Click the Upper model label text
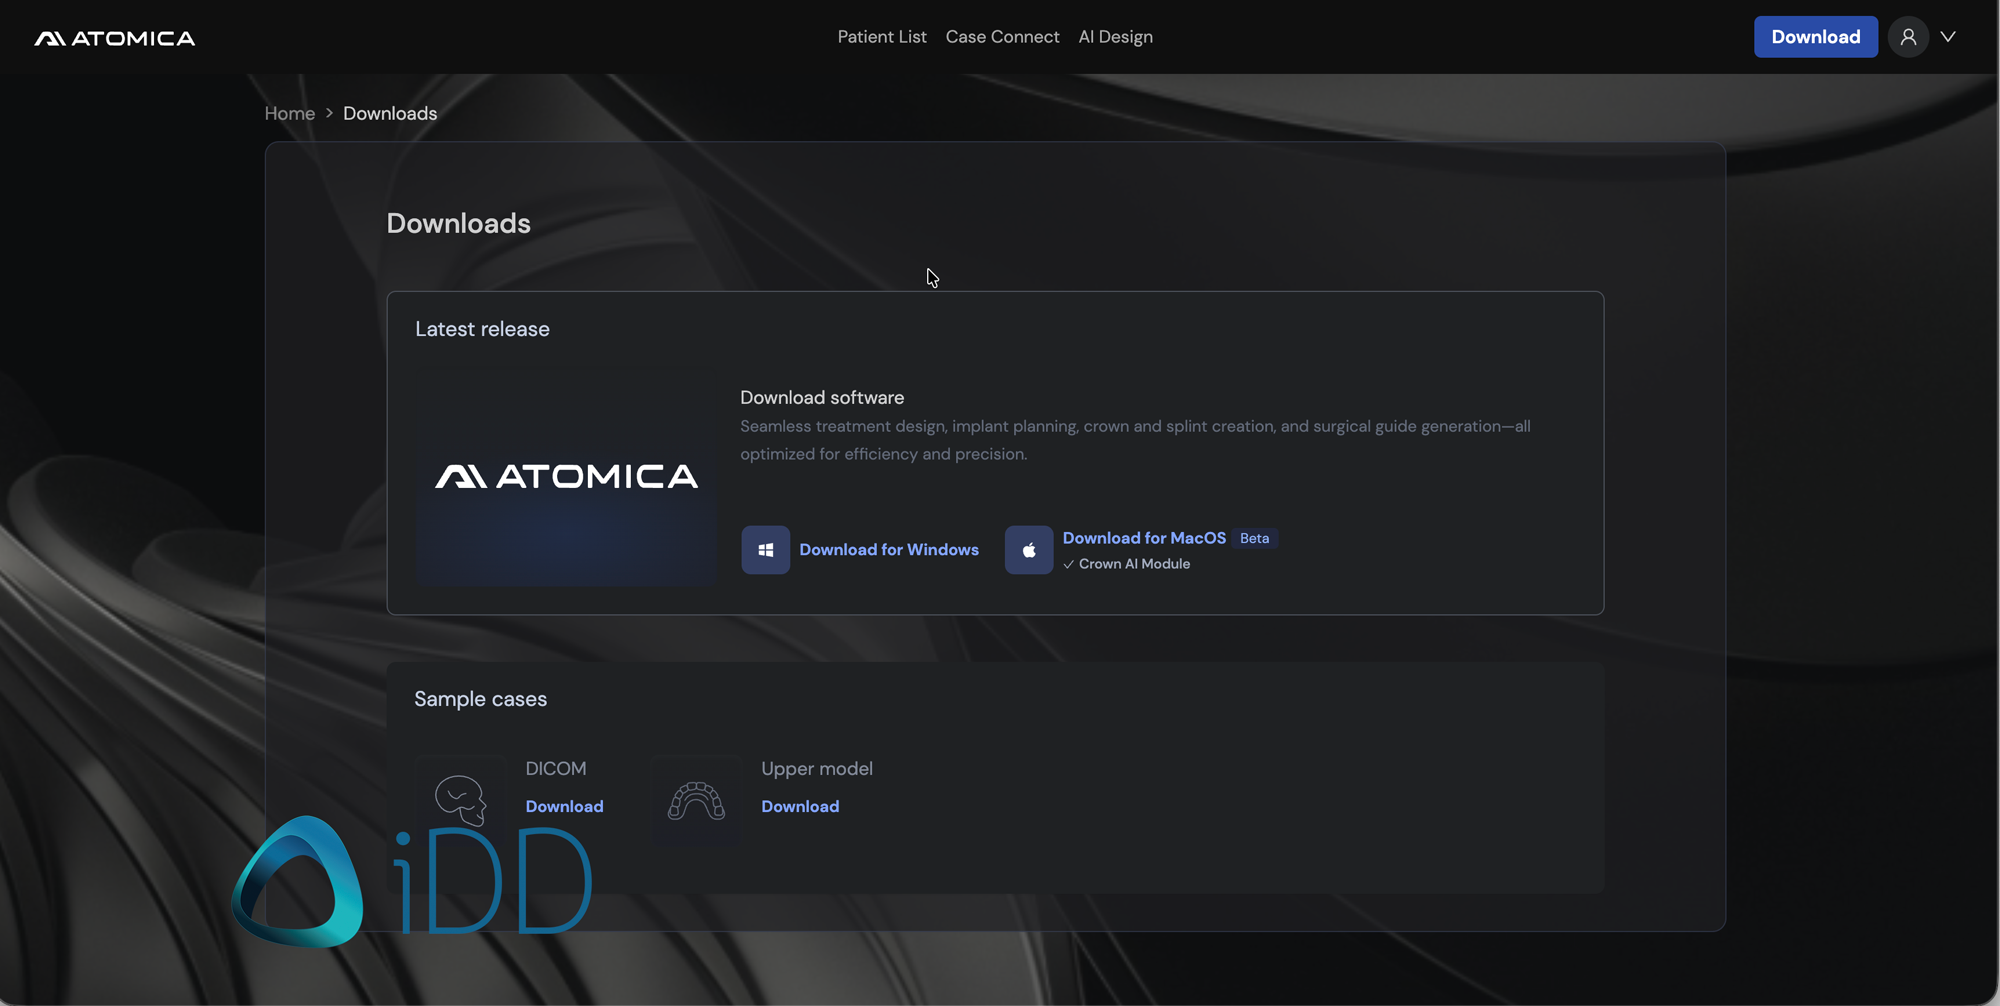Viewport: 2000px width, 1006px height. [x=817, y=768]
